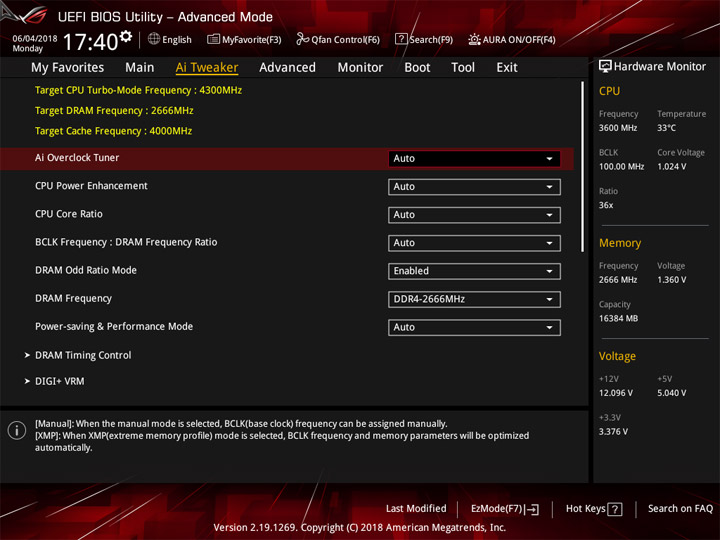Open the DRAM Odd Ratio Mode dropdown

coord(474,271)
